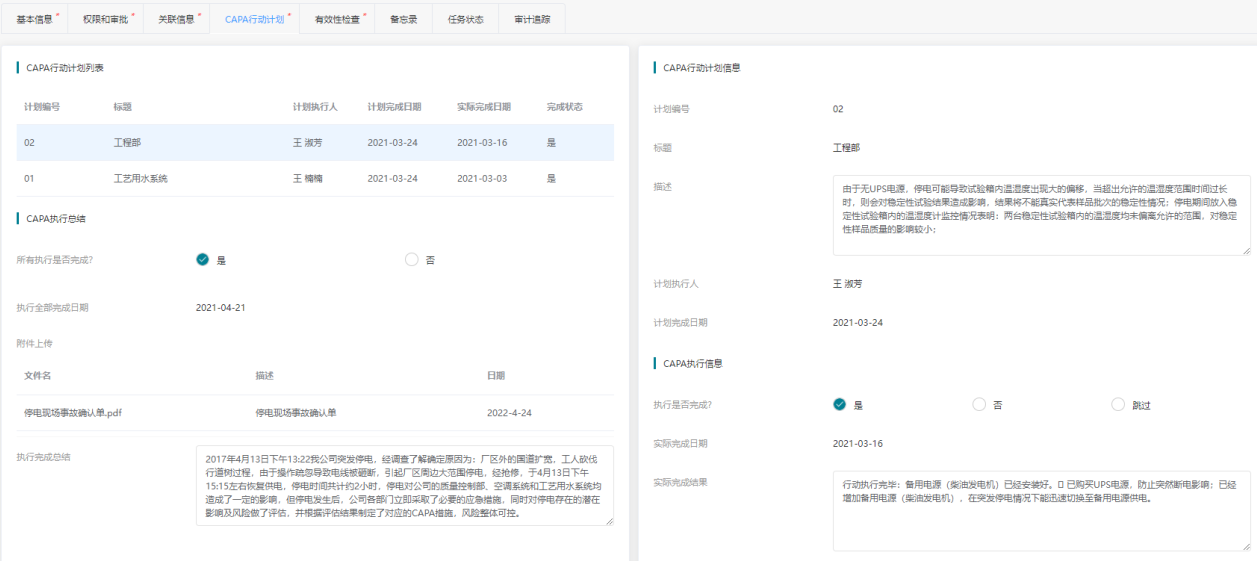This screenshot has width=1257, height=561.
Task: Click the attachment date 2022-4-24
Action: click(509, 412)
